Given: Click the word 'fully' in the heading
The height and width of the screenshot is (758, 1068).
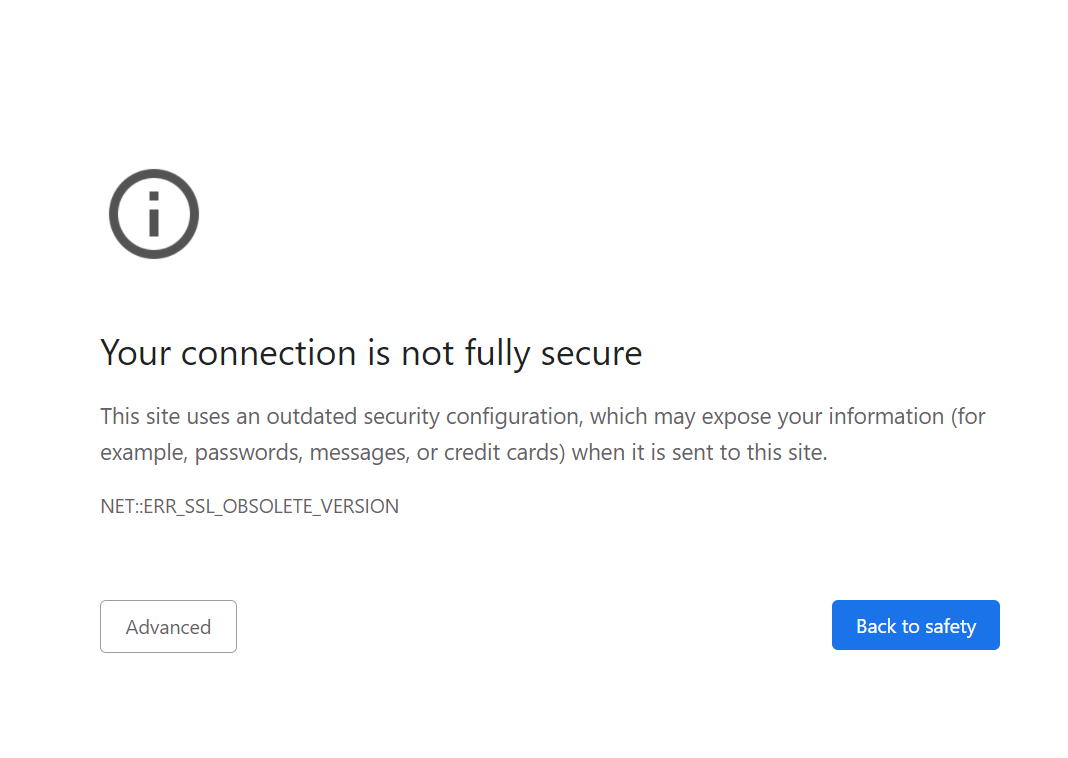Looking at the screenshot, I should [x=497, y=353].
